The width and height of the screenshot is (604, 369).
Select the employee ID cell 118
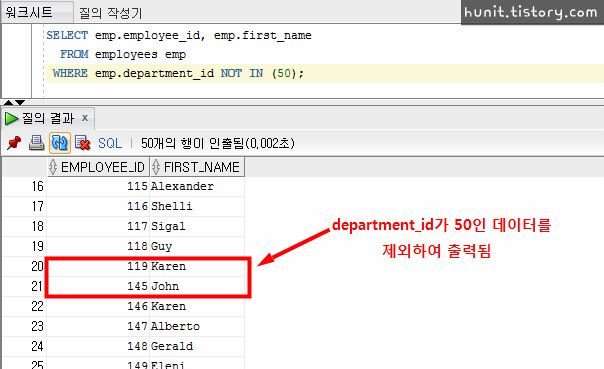coord(98,247)
